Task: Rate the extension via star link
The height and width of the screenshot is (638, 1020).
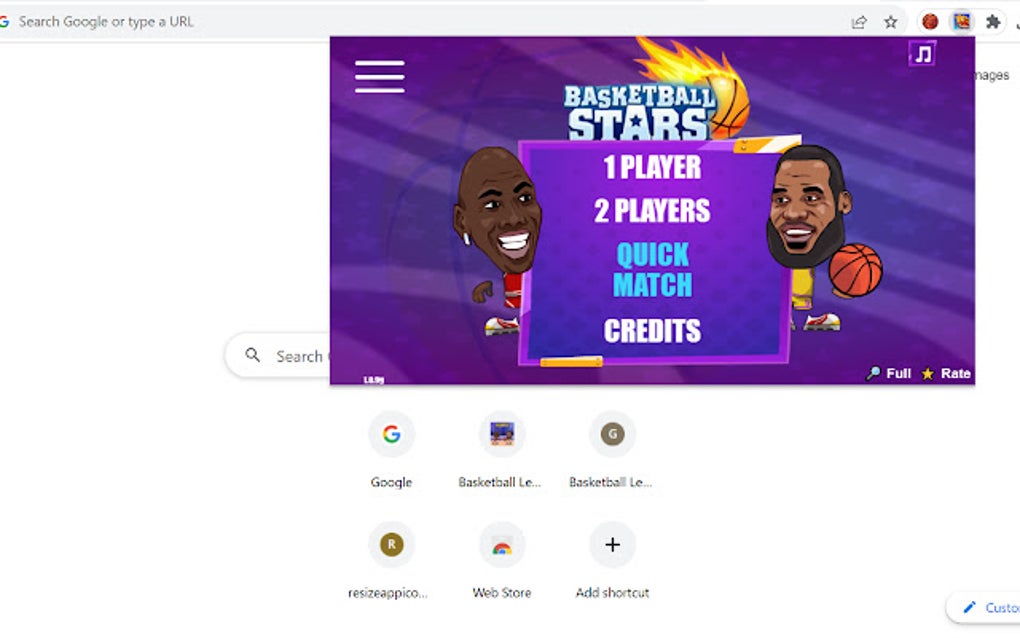Action: (946, 373)
